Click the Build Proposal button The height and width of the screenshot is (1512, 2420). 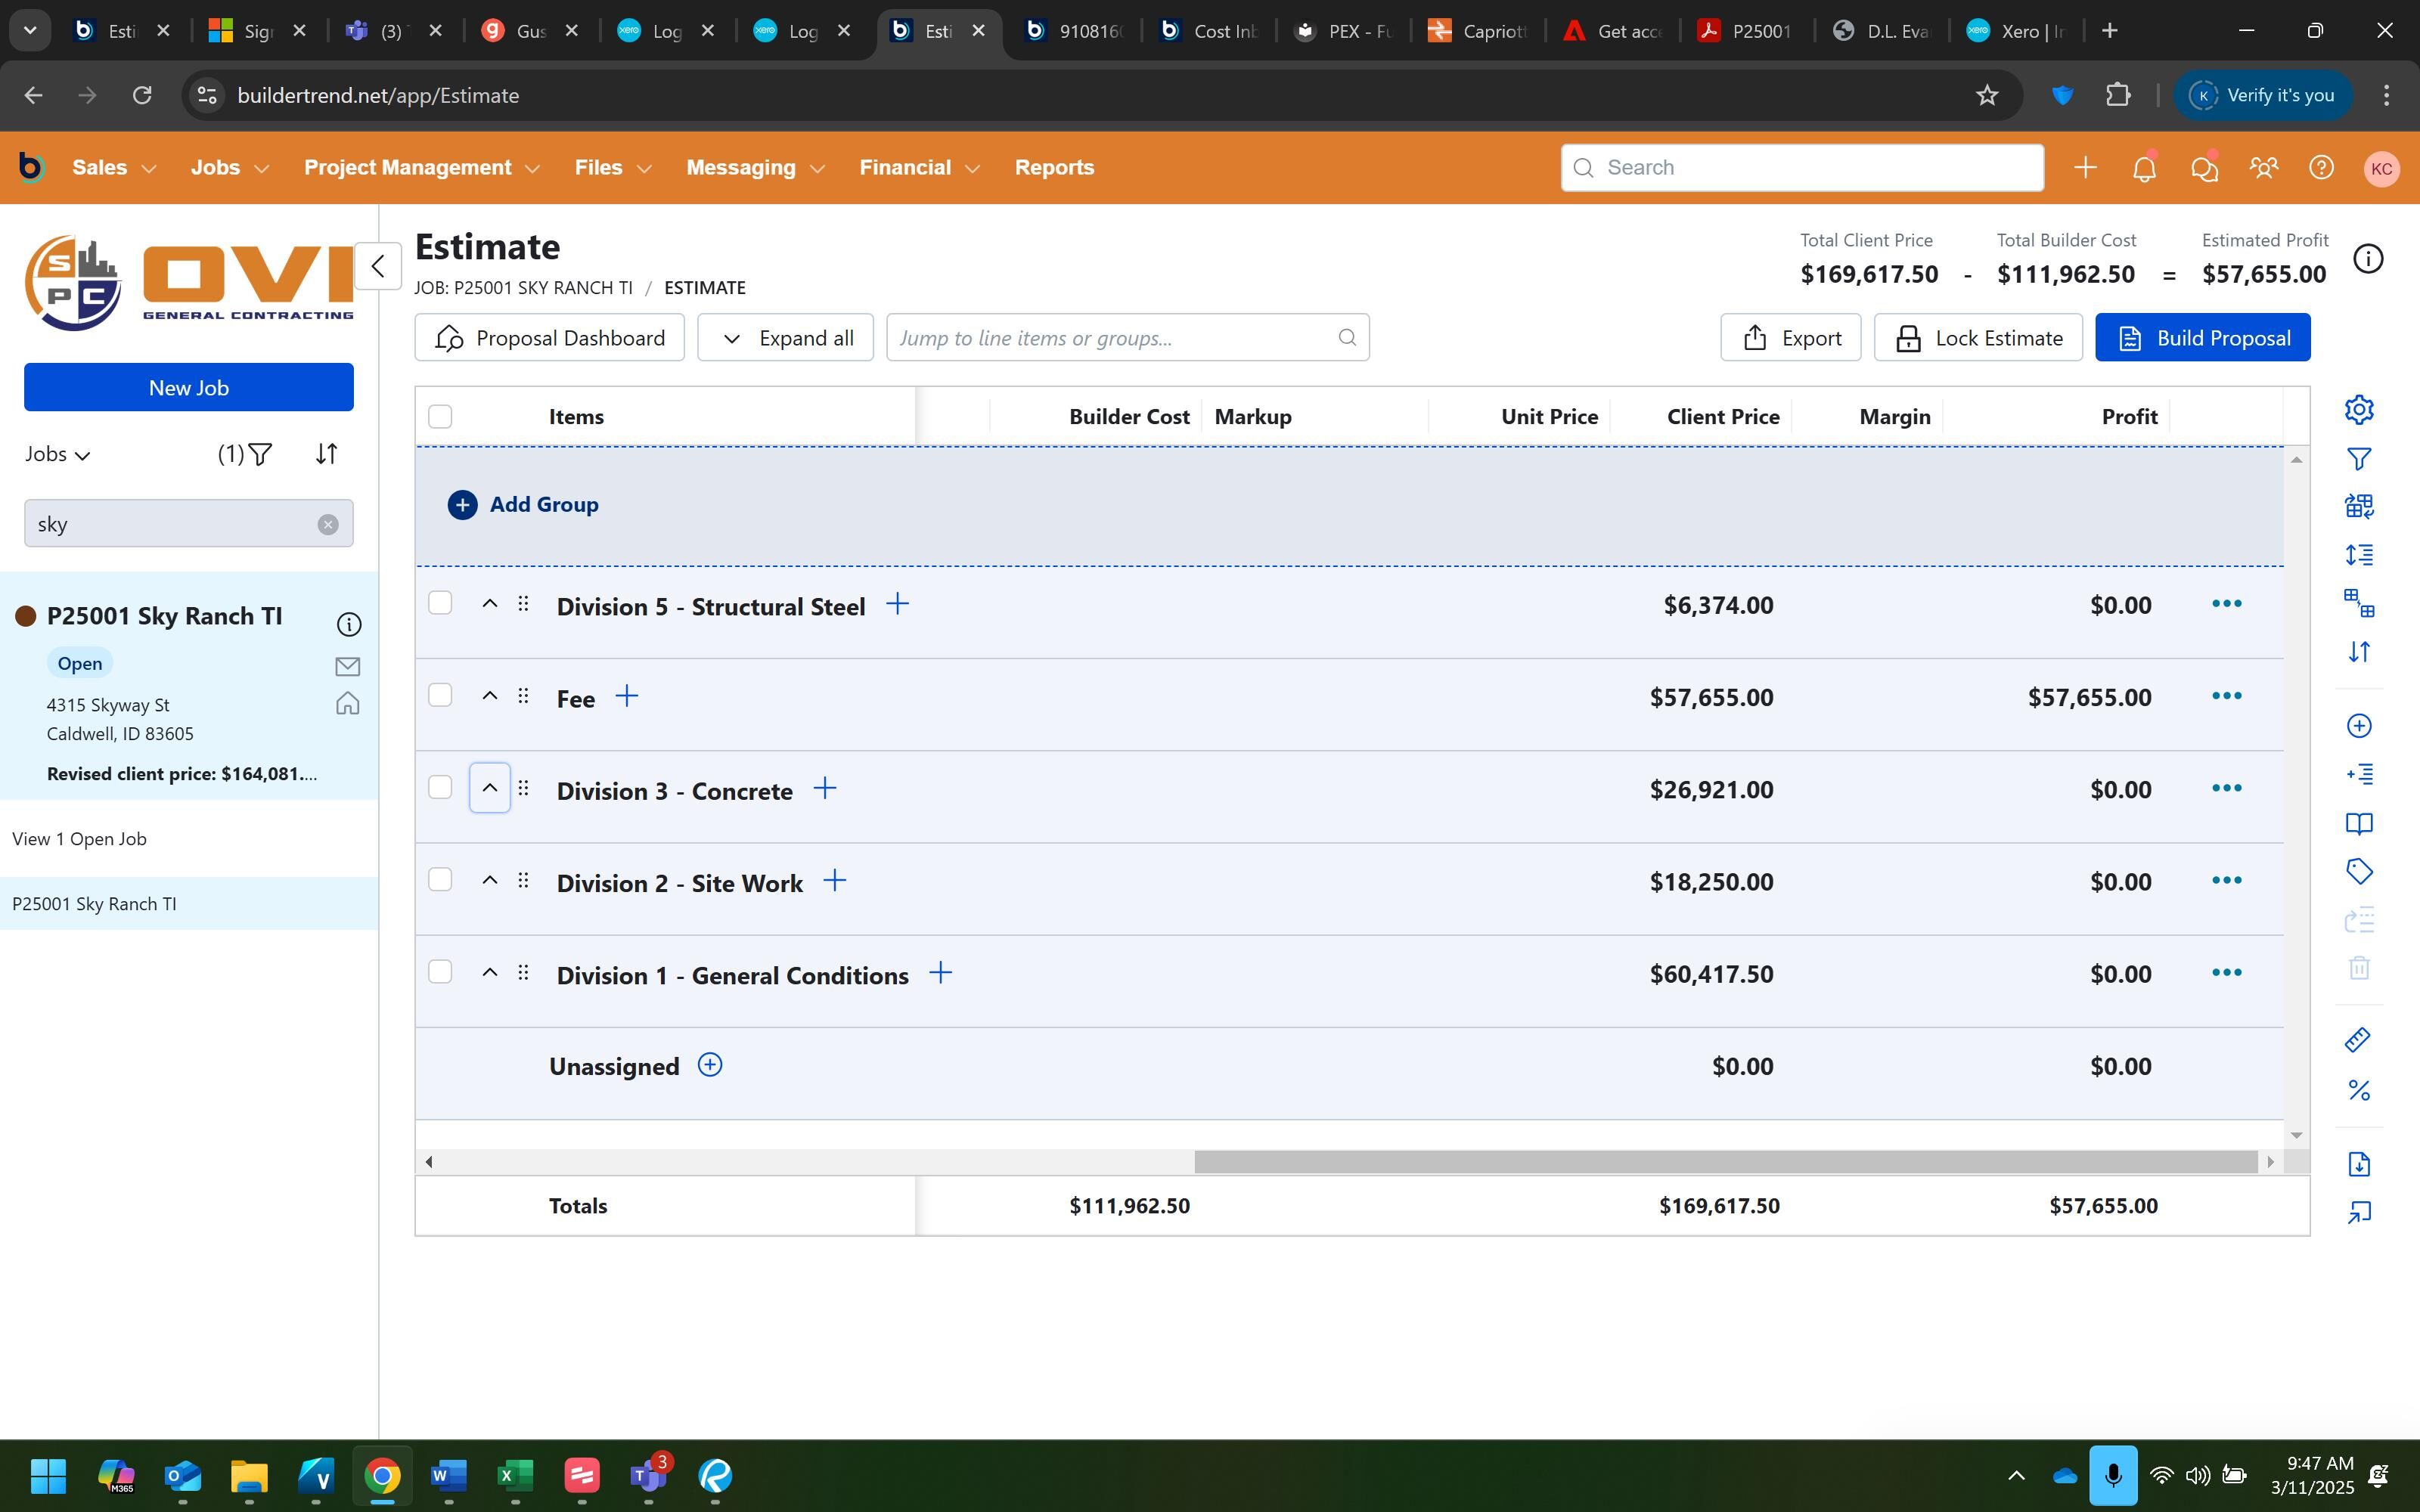2202,338
